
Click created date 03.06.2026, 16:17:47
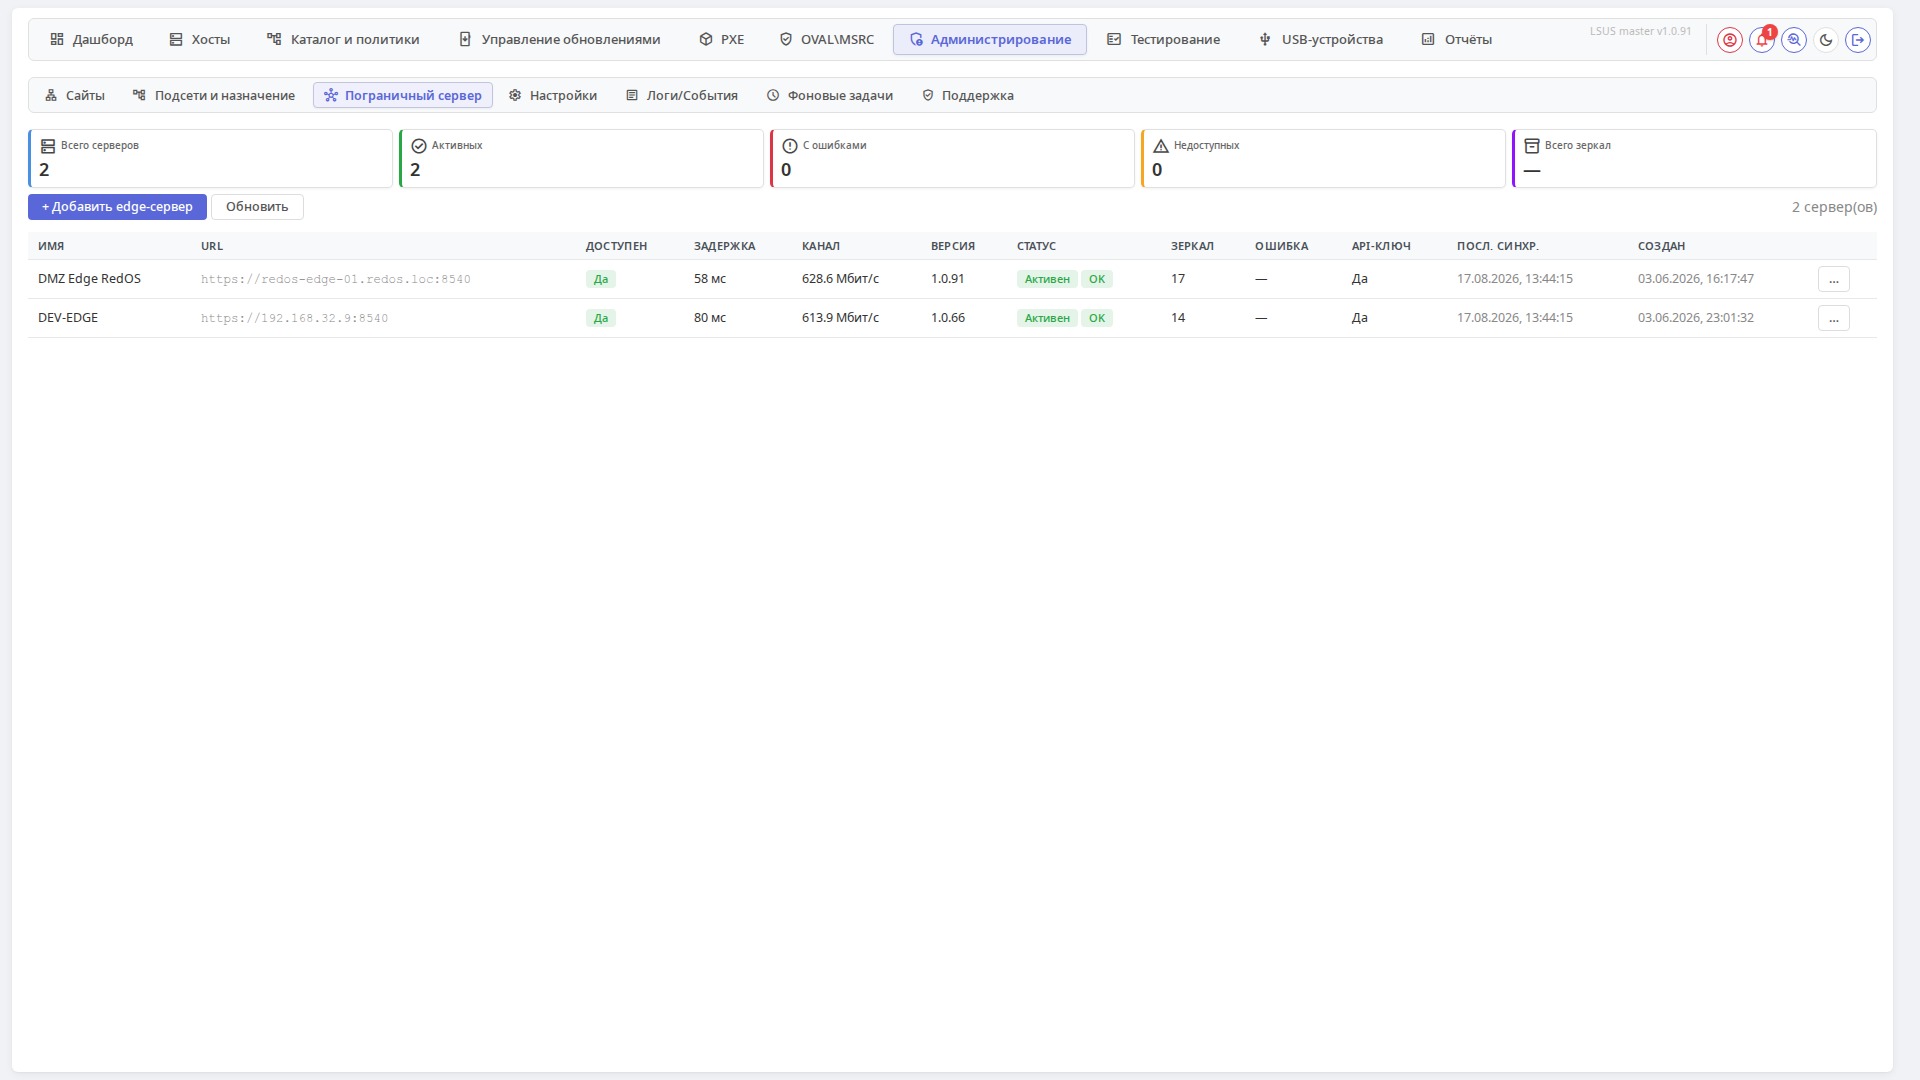tap(1696, 279)
